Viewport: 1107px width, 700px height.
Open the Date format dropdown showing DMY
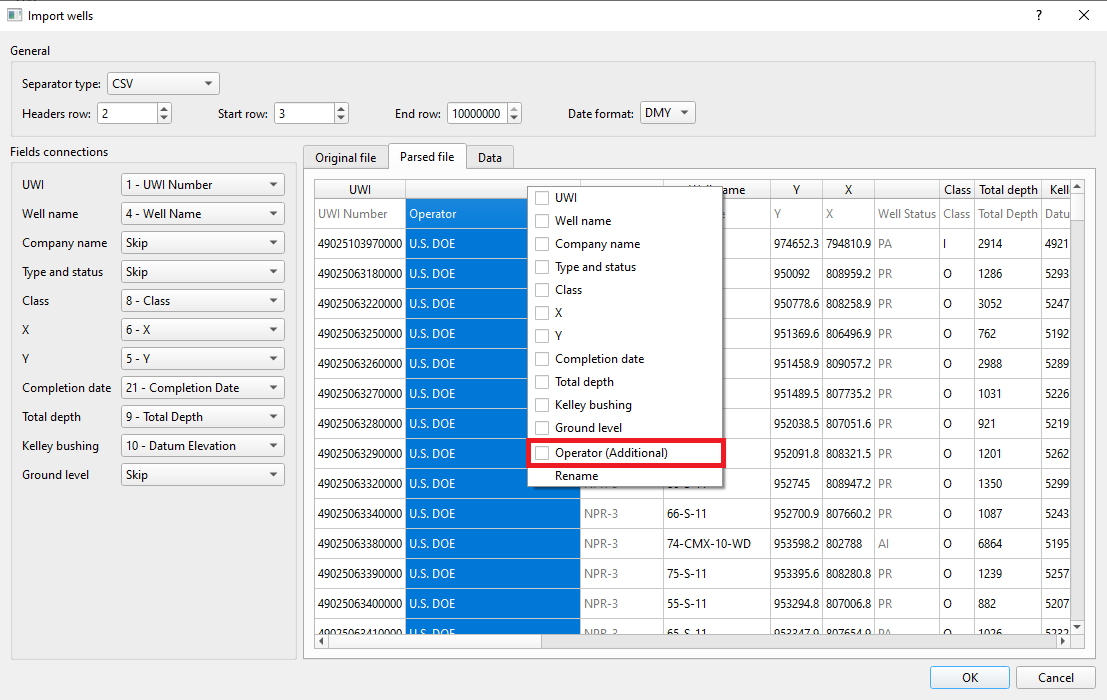667,112
